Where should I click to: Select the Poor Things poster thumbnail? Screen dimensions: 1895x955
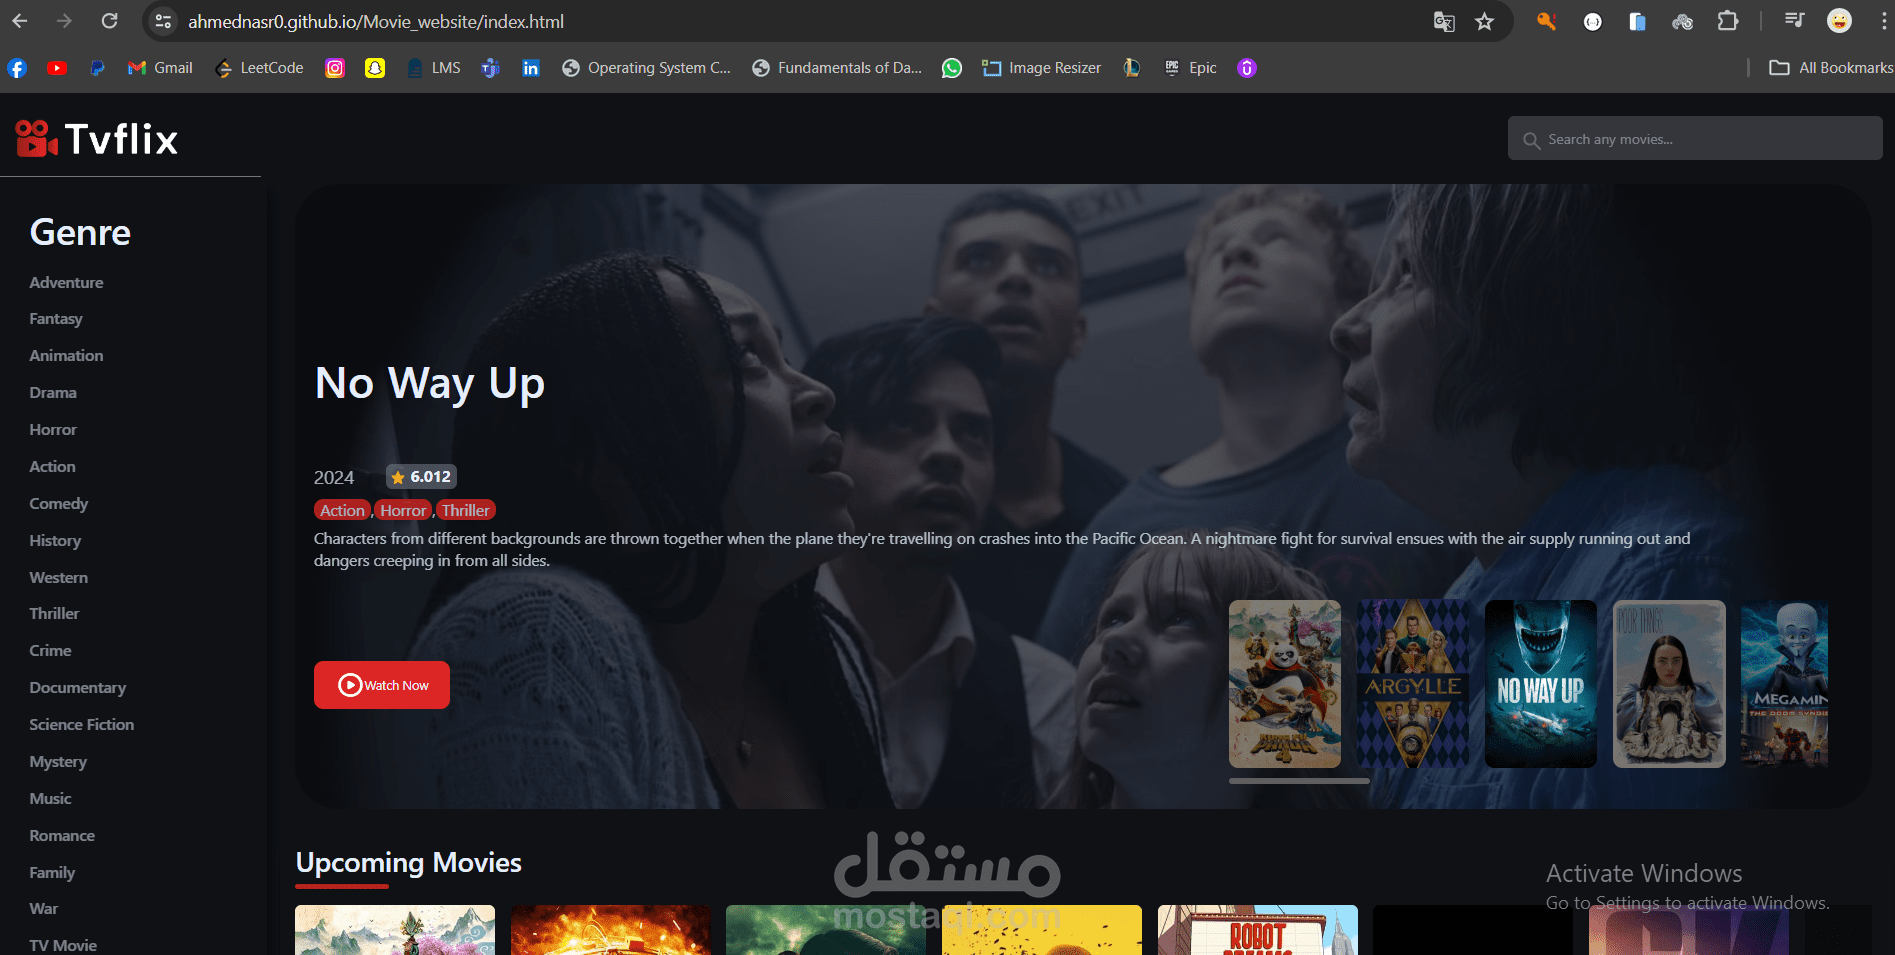point(1669,684)
